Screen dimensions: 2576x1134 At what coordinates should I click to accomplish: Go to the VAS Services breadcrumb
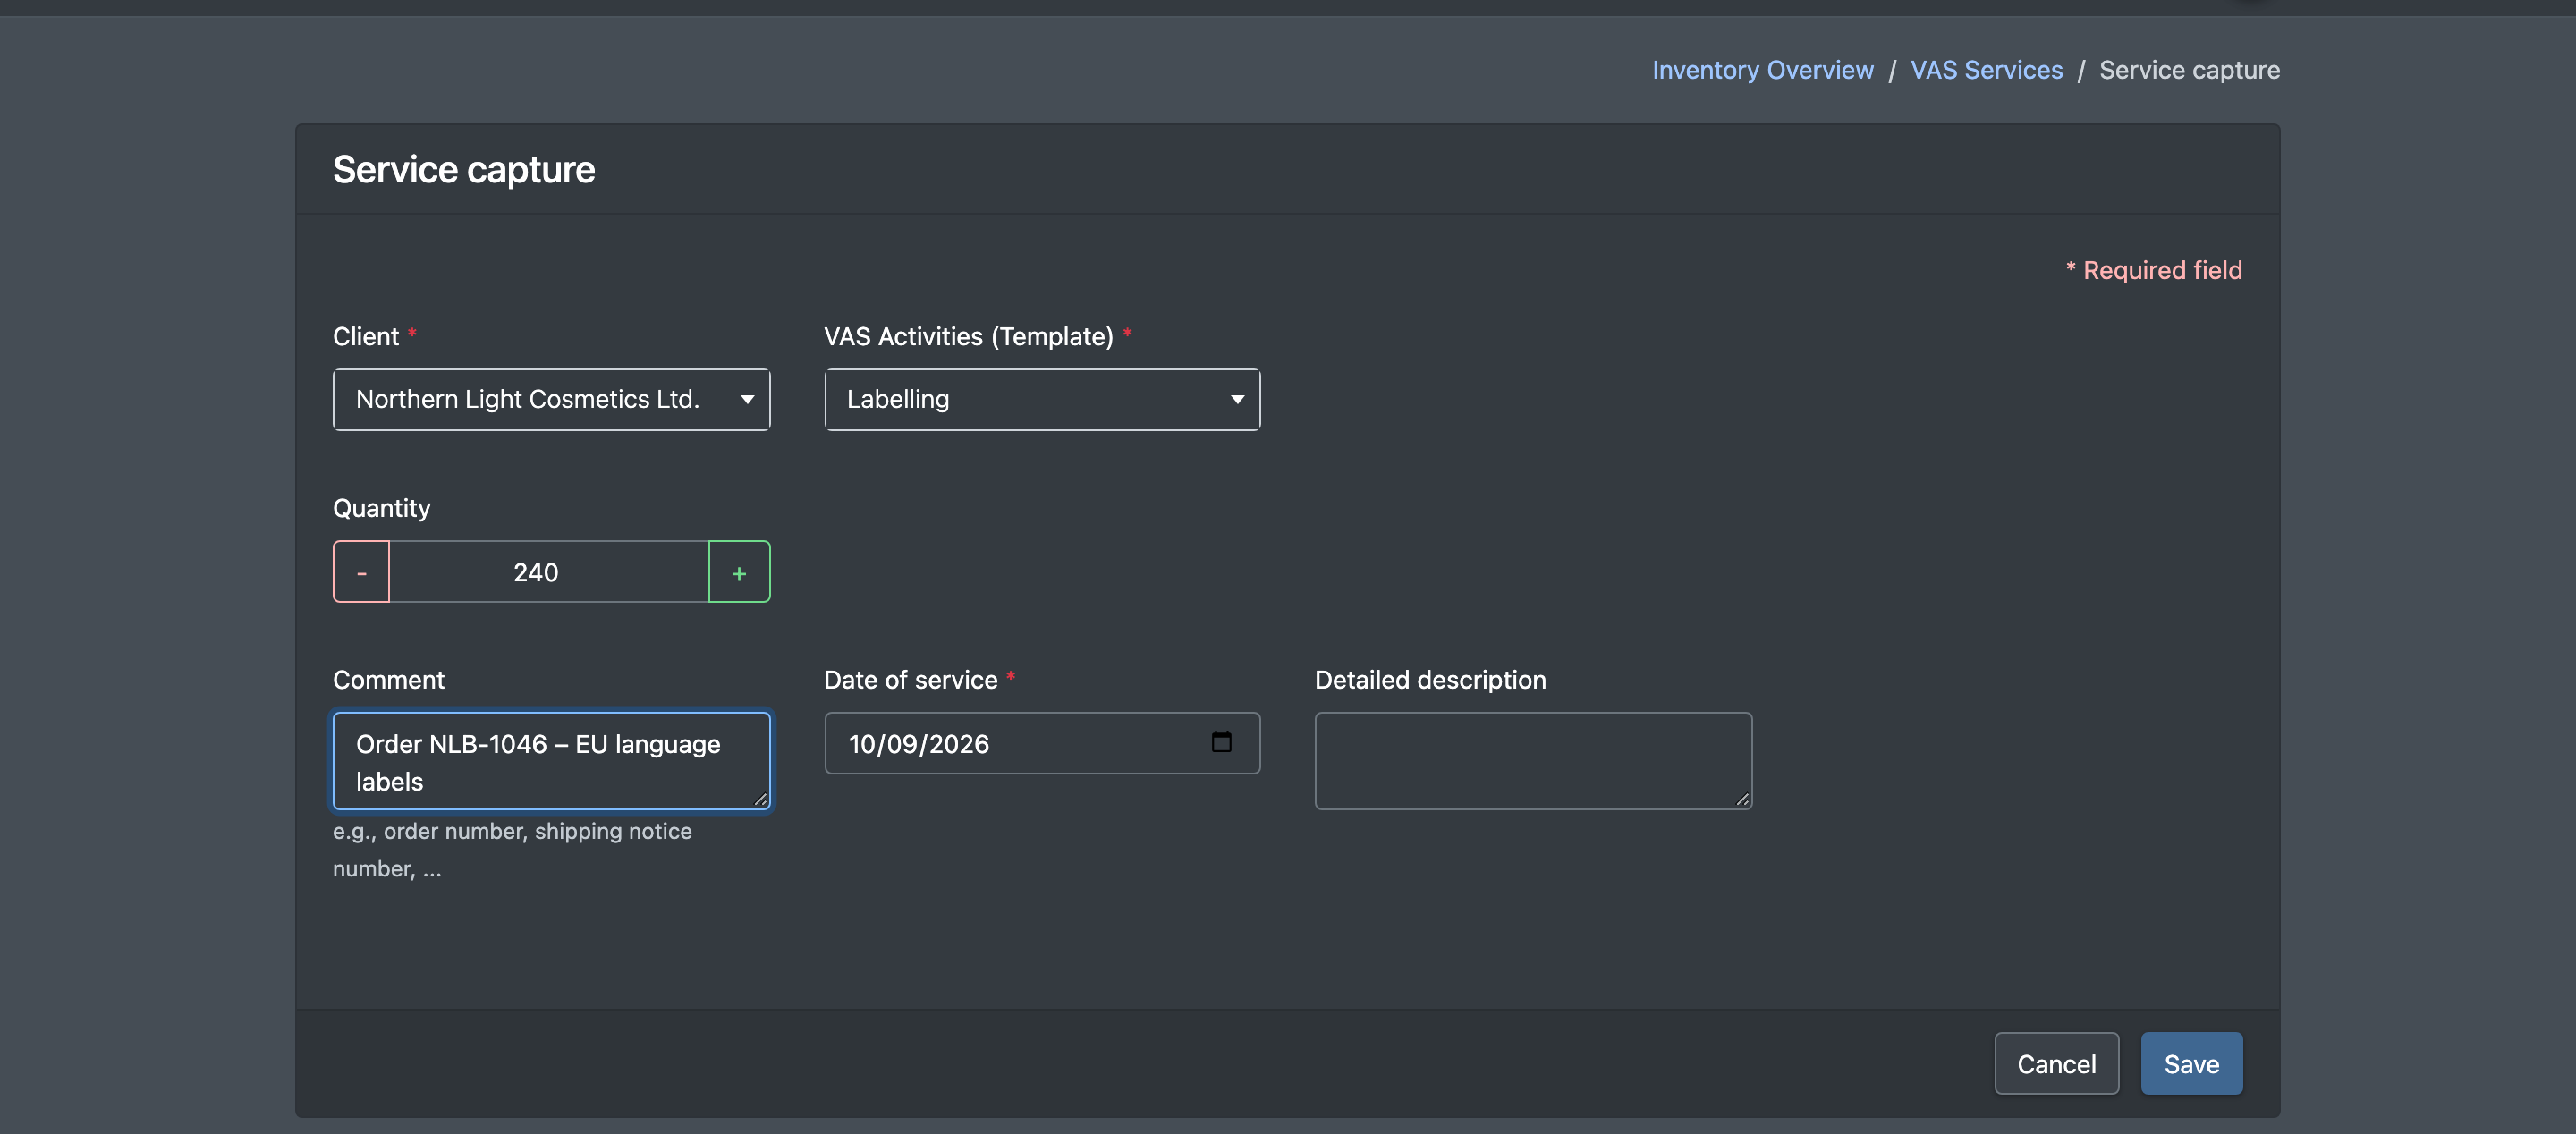1986,70
